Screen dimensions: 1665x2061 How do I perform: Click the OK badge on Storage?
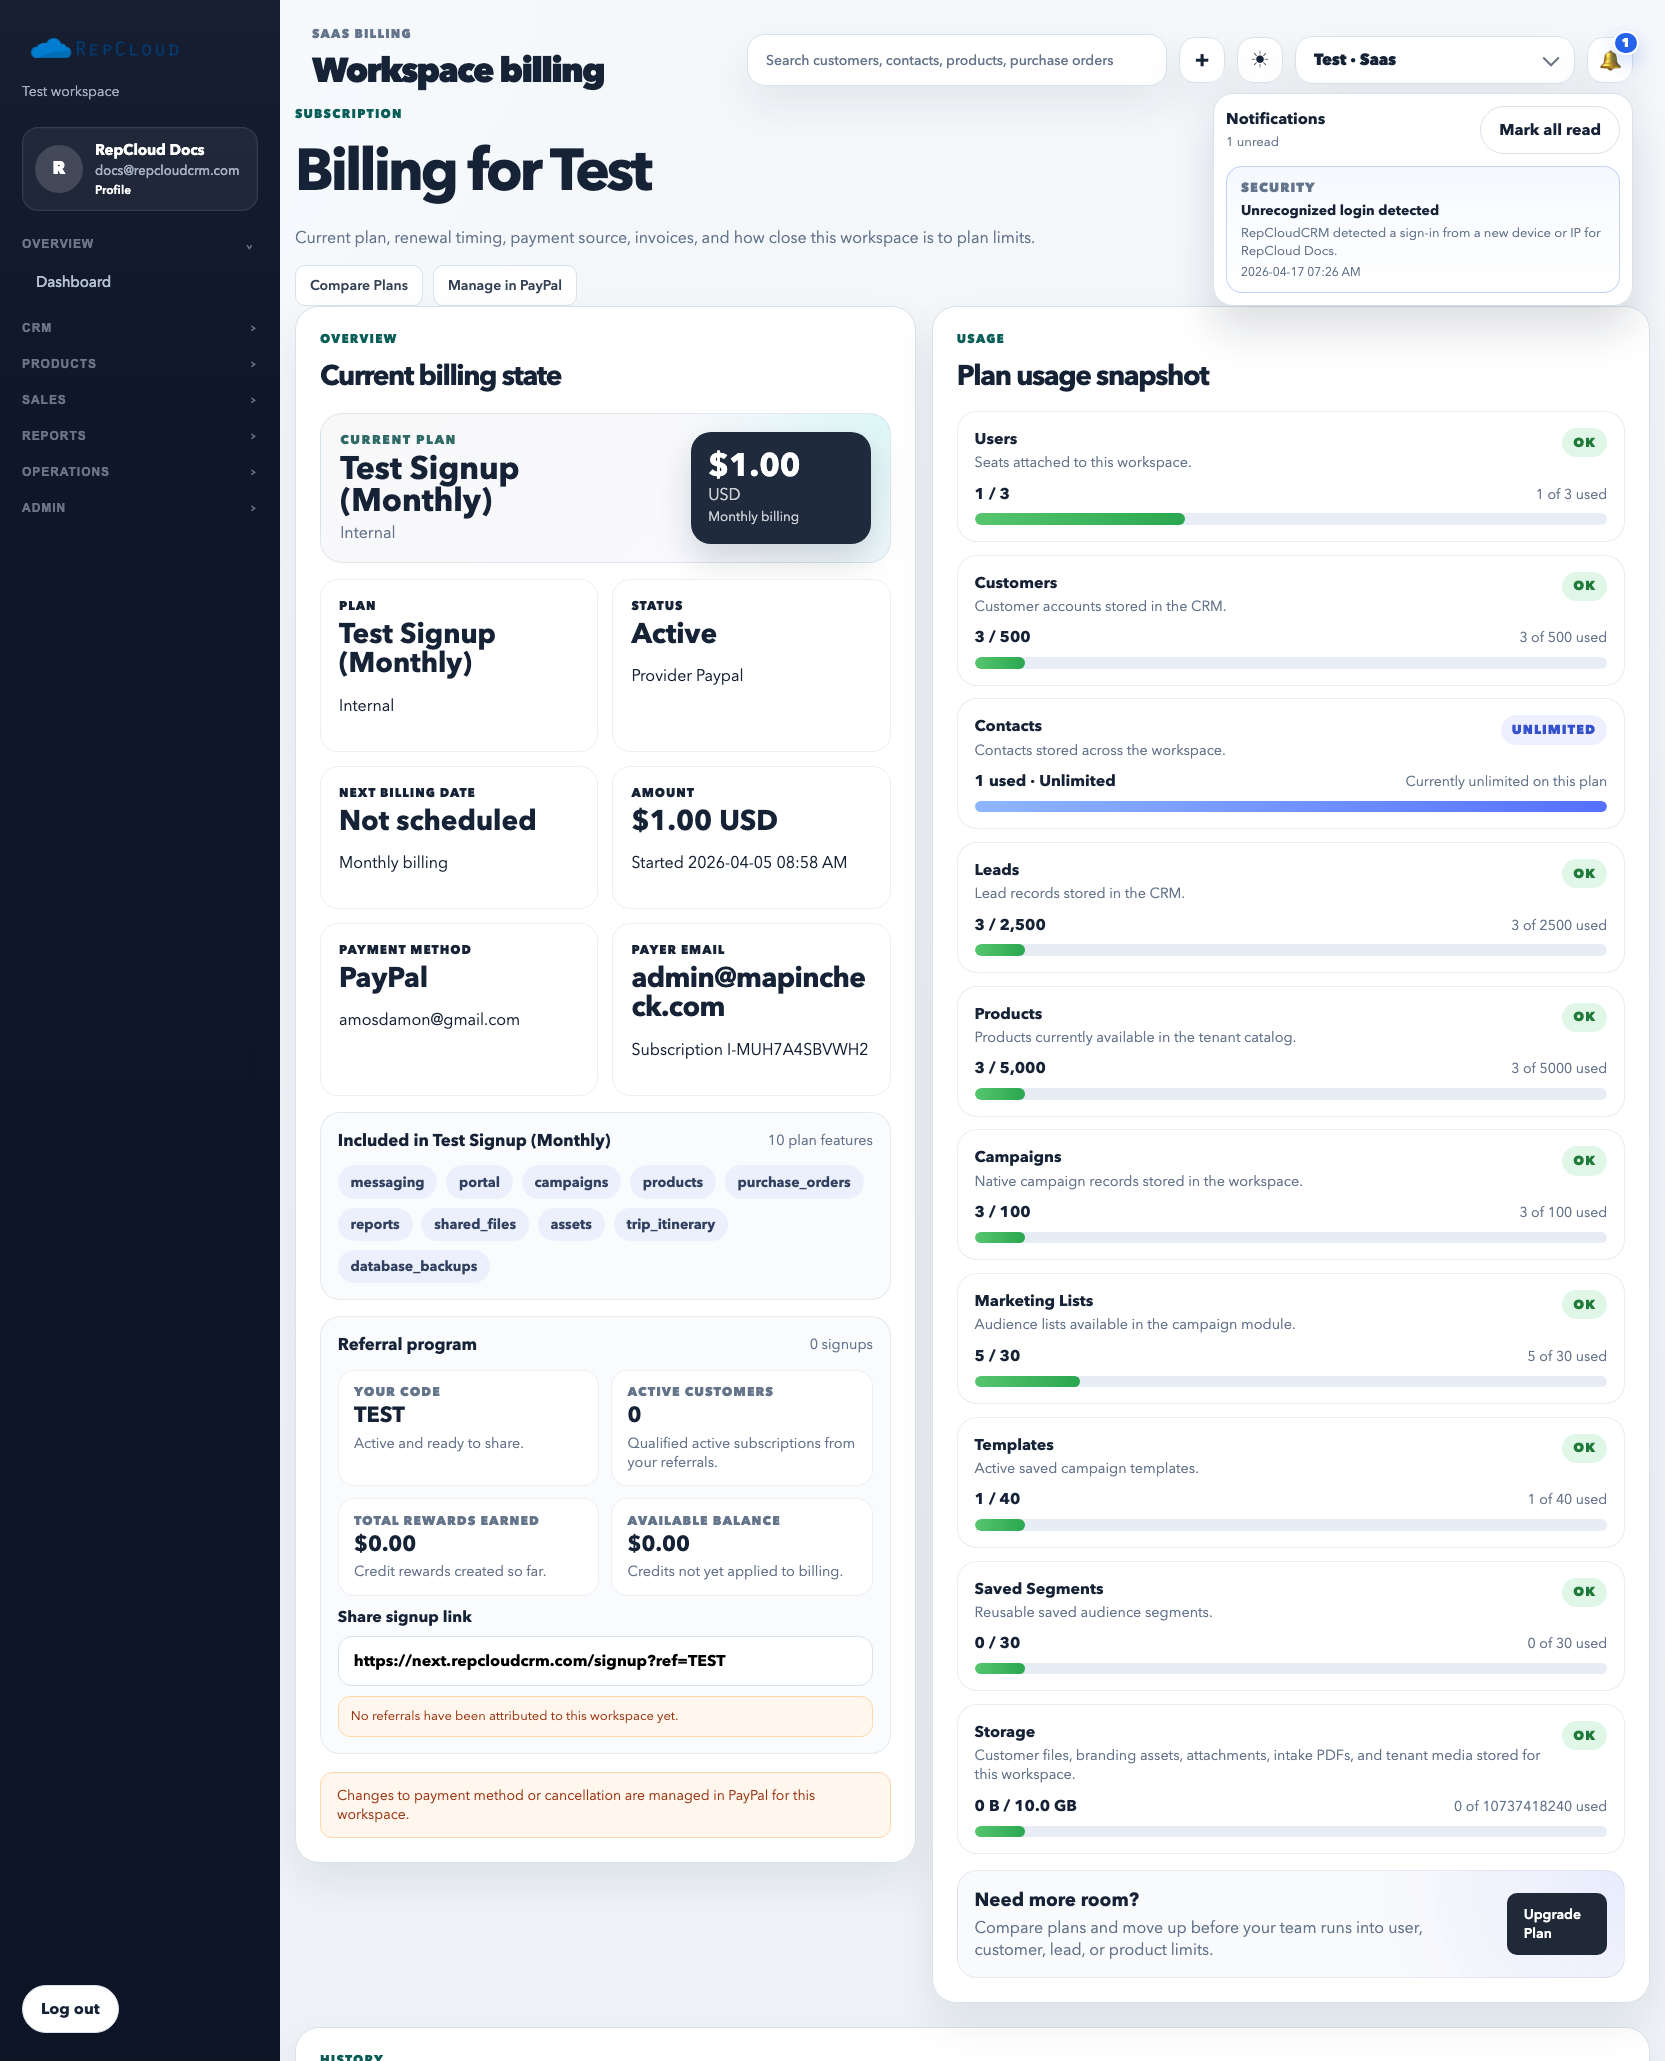[x=1584, y=1735]
